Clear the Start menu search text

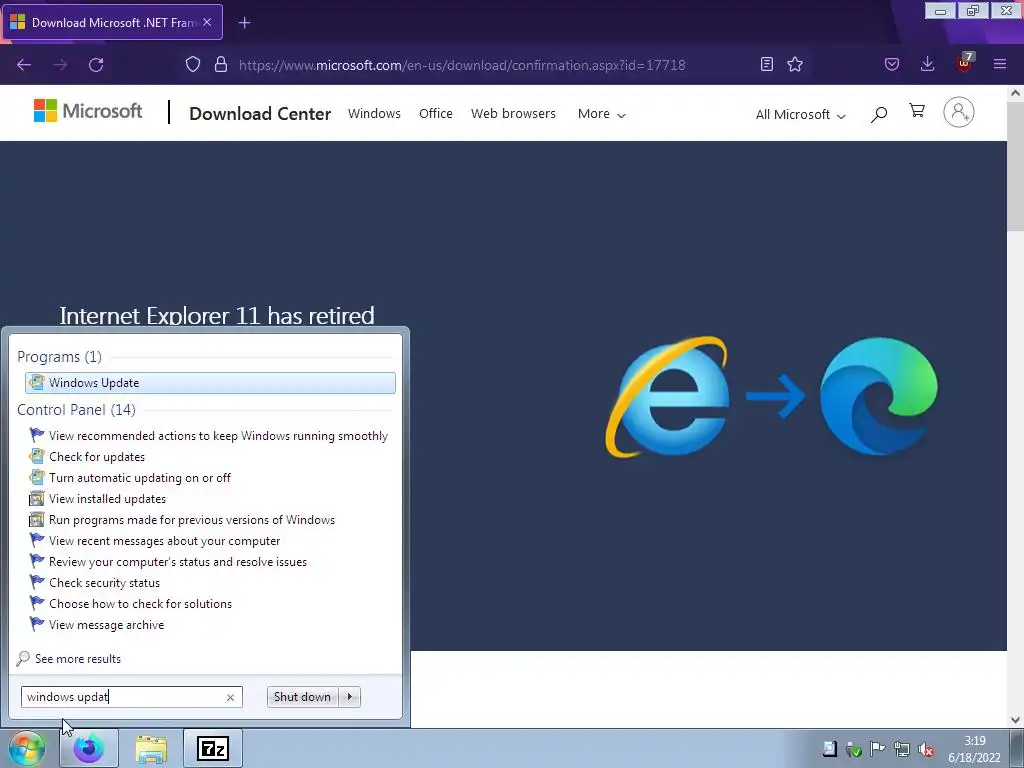tap(230, 697)
